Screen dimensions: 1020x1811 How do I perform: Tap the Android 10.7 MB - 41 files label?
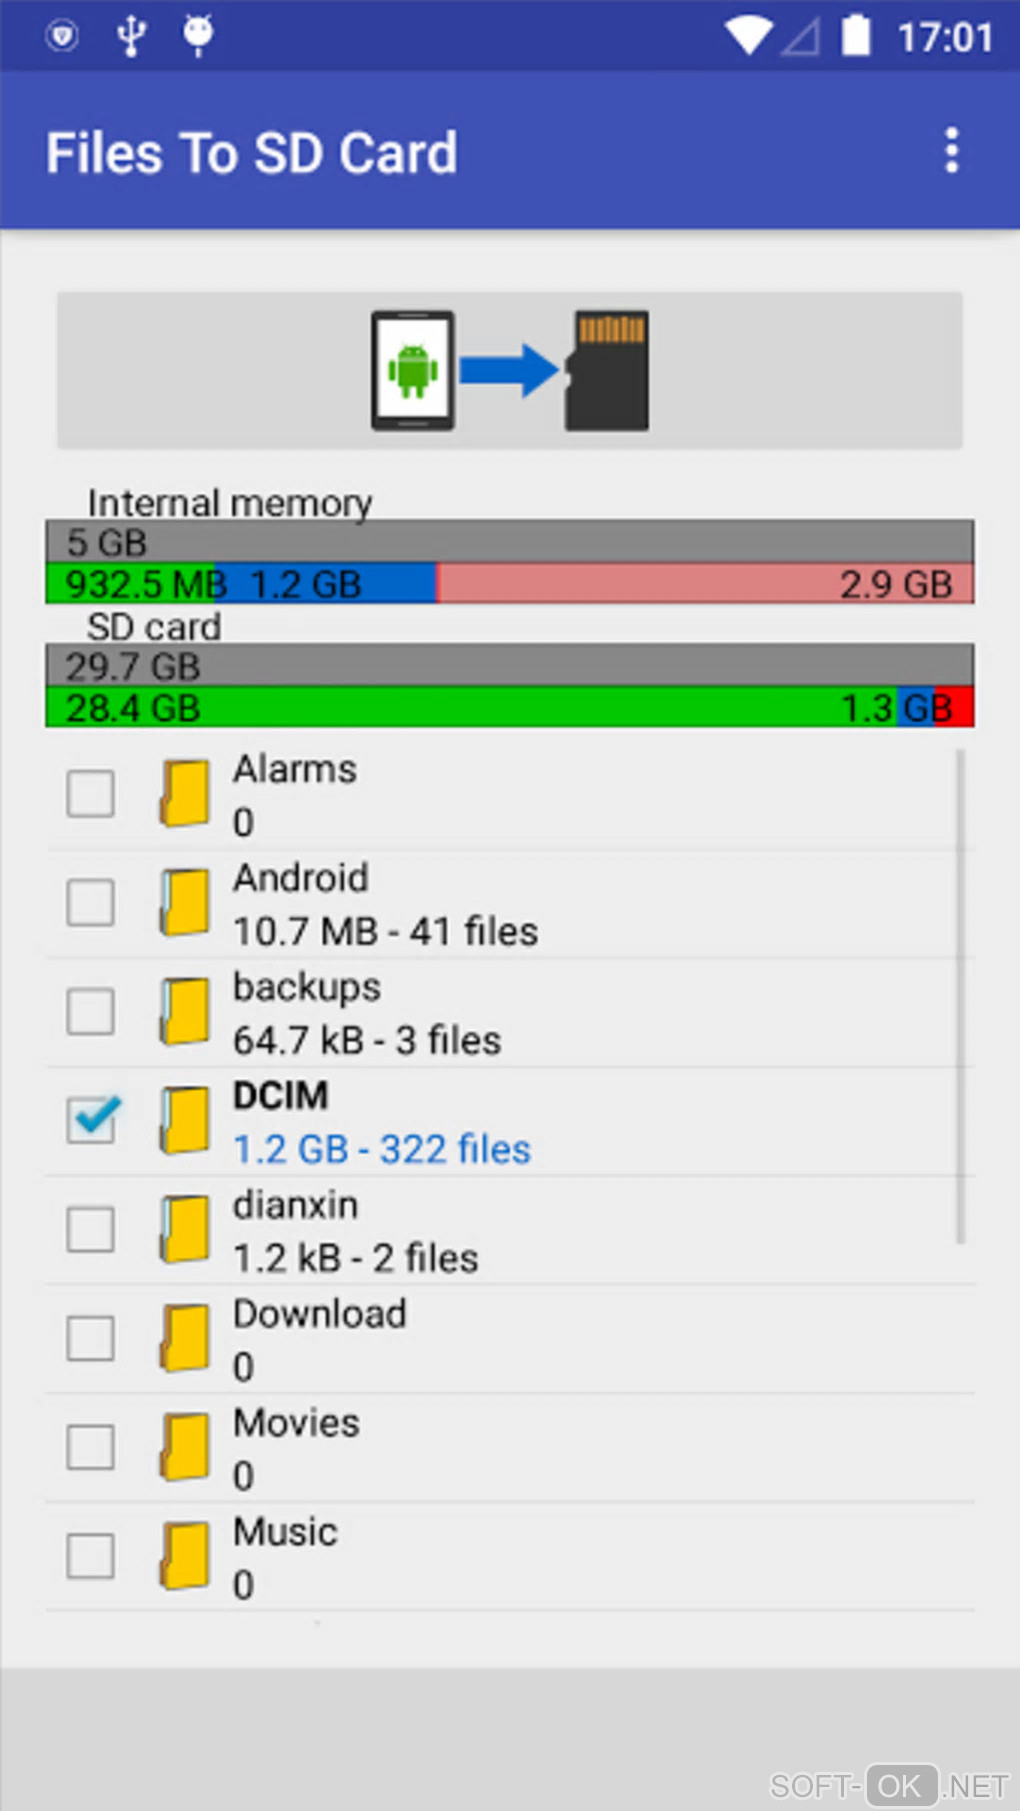[x=385, y=932]
